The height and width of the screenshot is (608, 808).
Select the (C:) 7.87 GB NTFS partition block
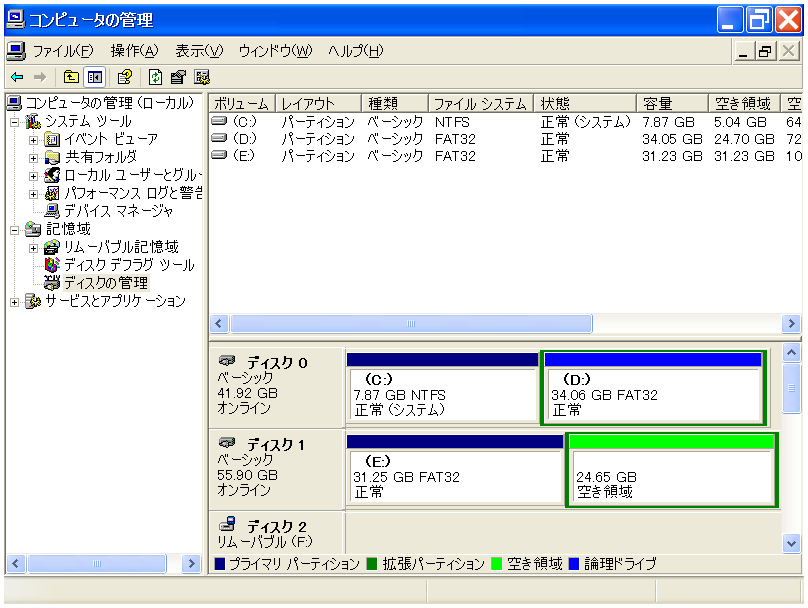click(443, 388)
